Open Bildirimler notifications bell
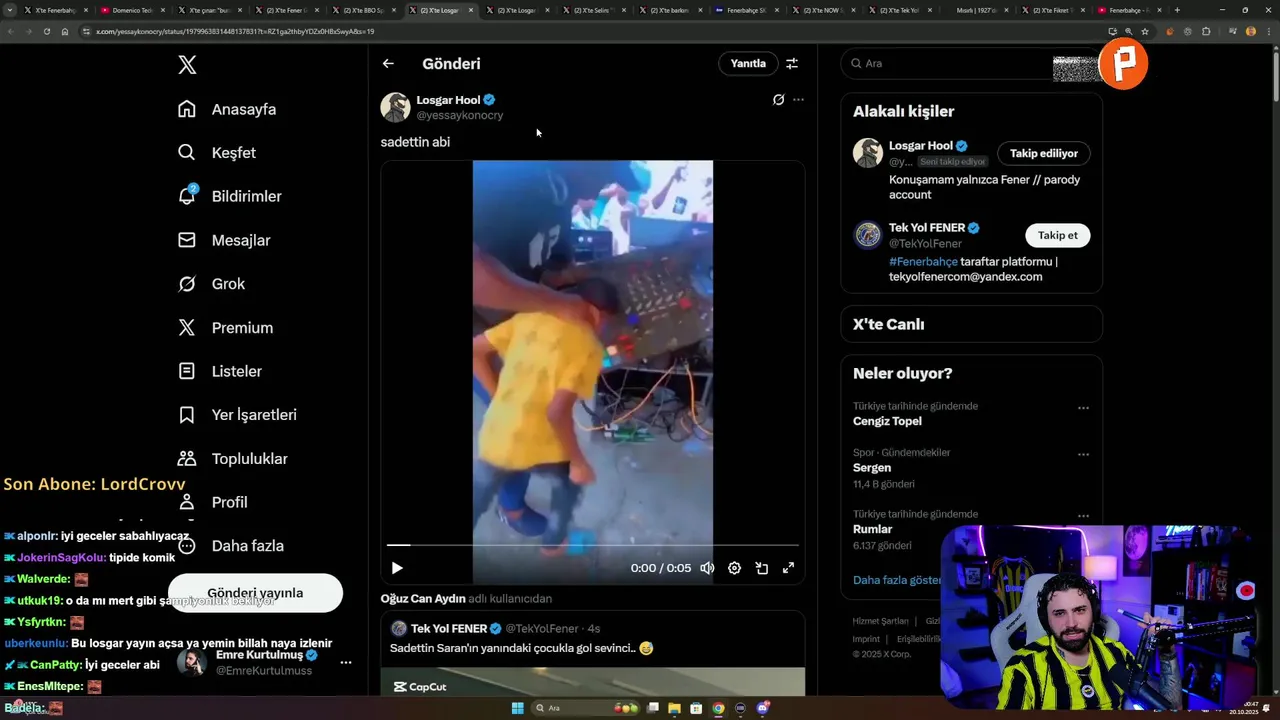 coord(230,196)
